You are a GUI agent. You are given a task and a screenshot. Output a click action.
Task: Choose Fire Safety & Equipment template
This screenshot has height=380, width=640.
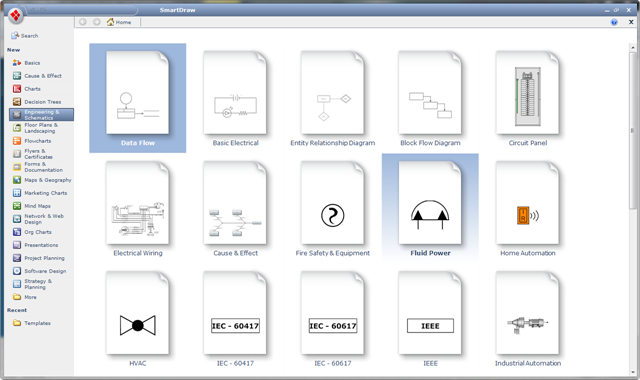[x=333, y=209]
